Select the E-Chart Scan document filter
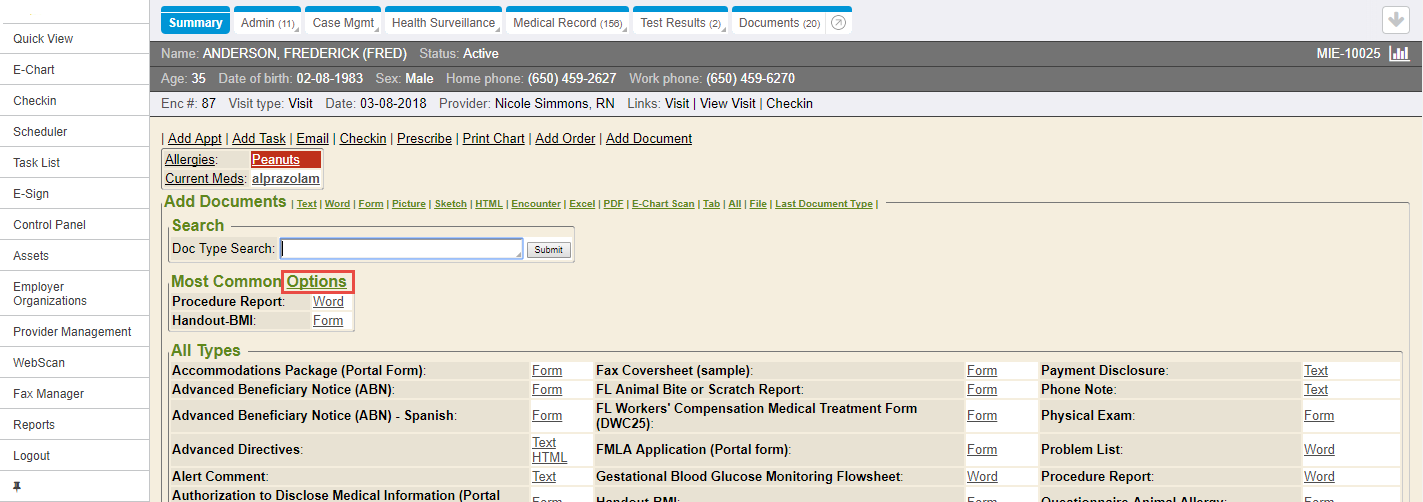 click(663, 204)
